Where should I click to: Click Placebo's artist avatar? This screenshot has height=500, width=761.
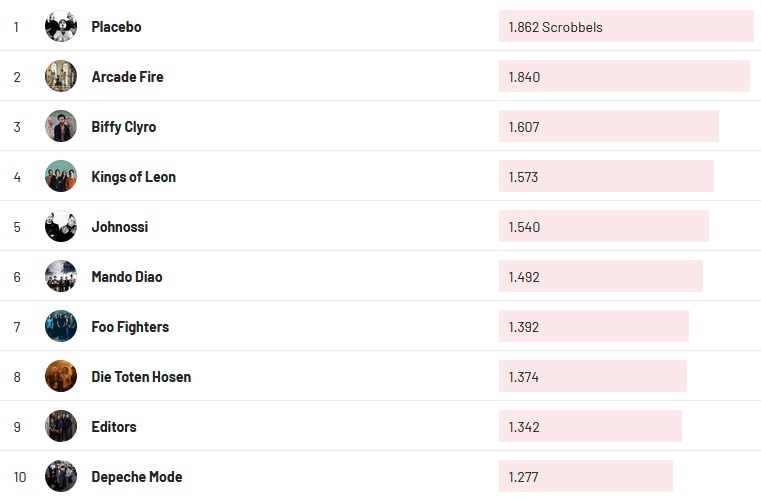[x=61, y=27]
